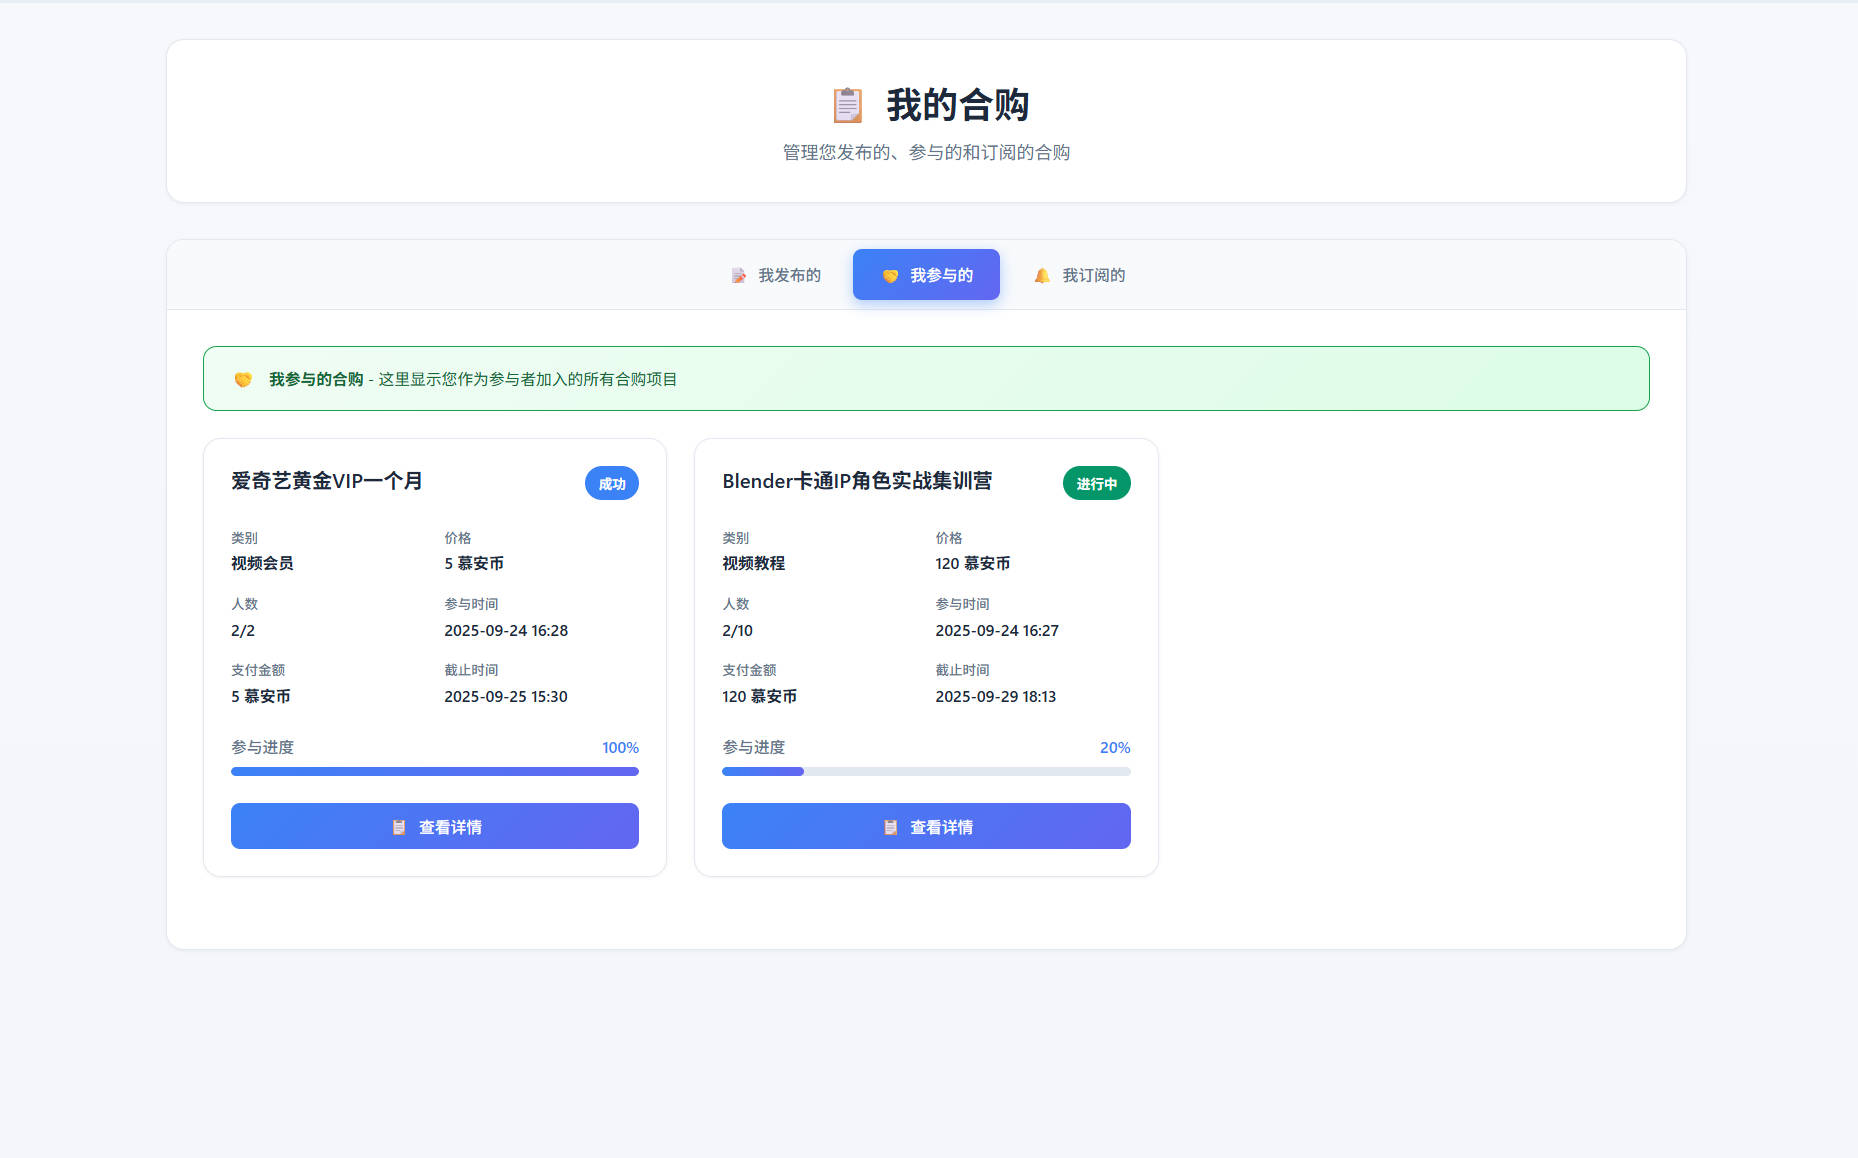This screenshot has width=1858, height=1158.
Task: Click the 爱奇艺黄金VIP一个月 card title
Action: (x=327, y=481)
